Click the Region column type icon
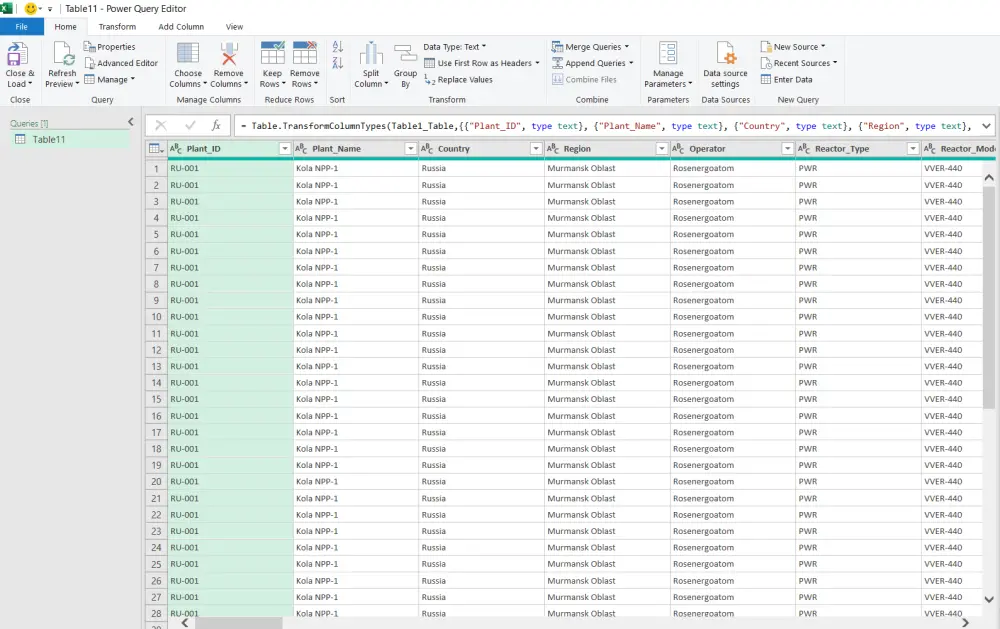 coord(552,149)
